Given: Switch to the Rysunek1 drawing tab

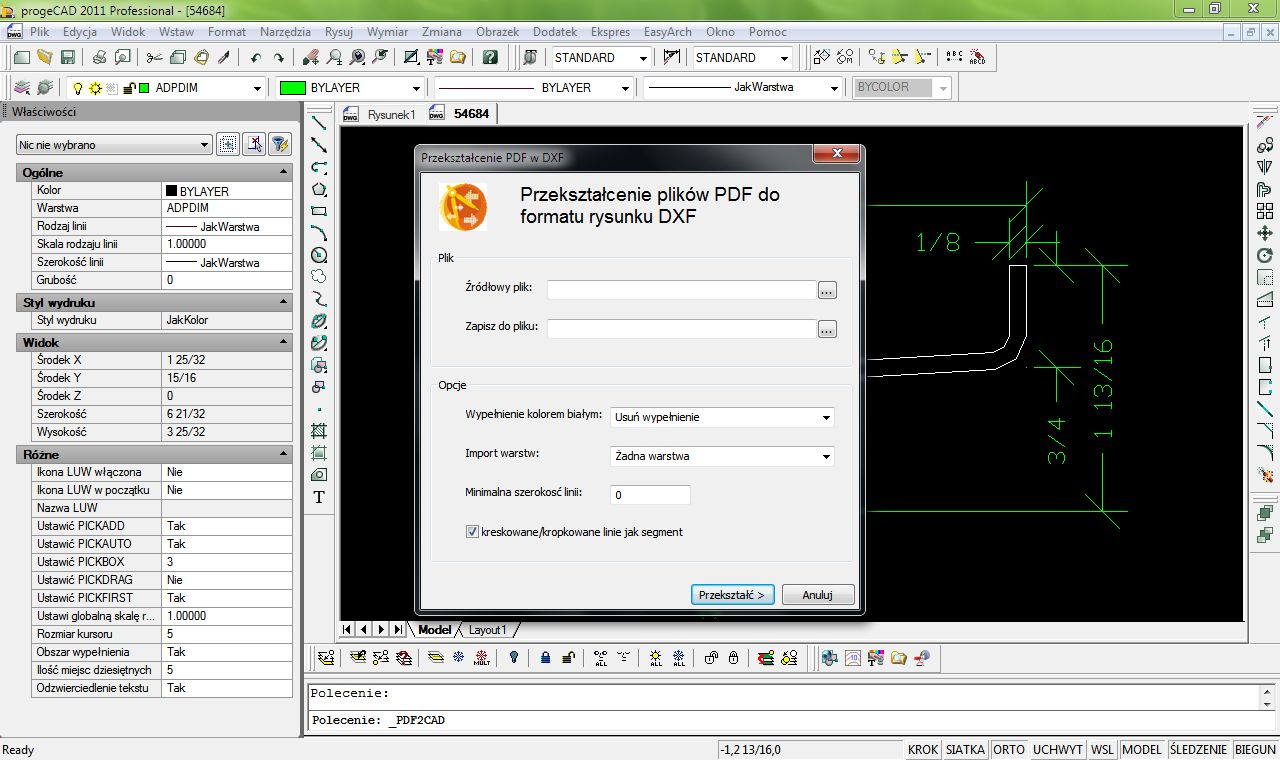Looking at the screenshot, I should tap(391, 114).
